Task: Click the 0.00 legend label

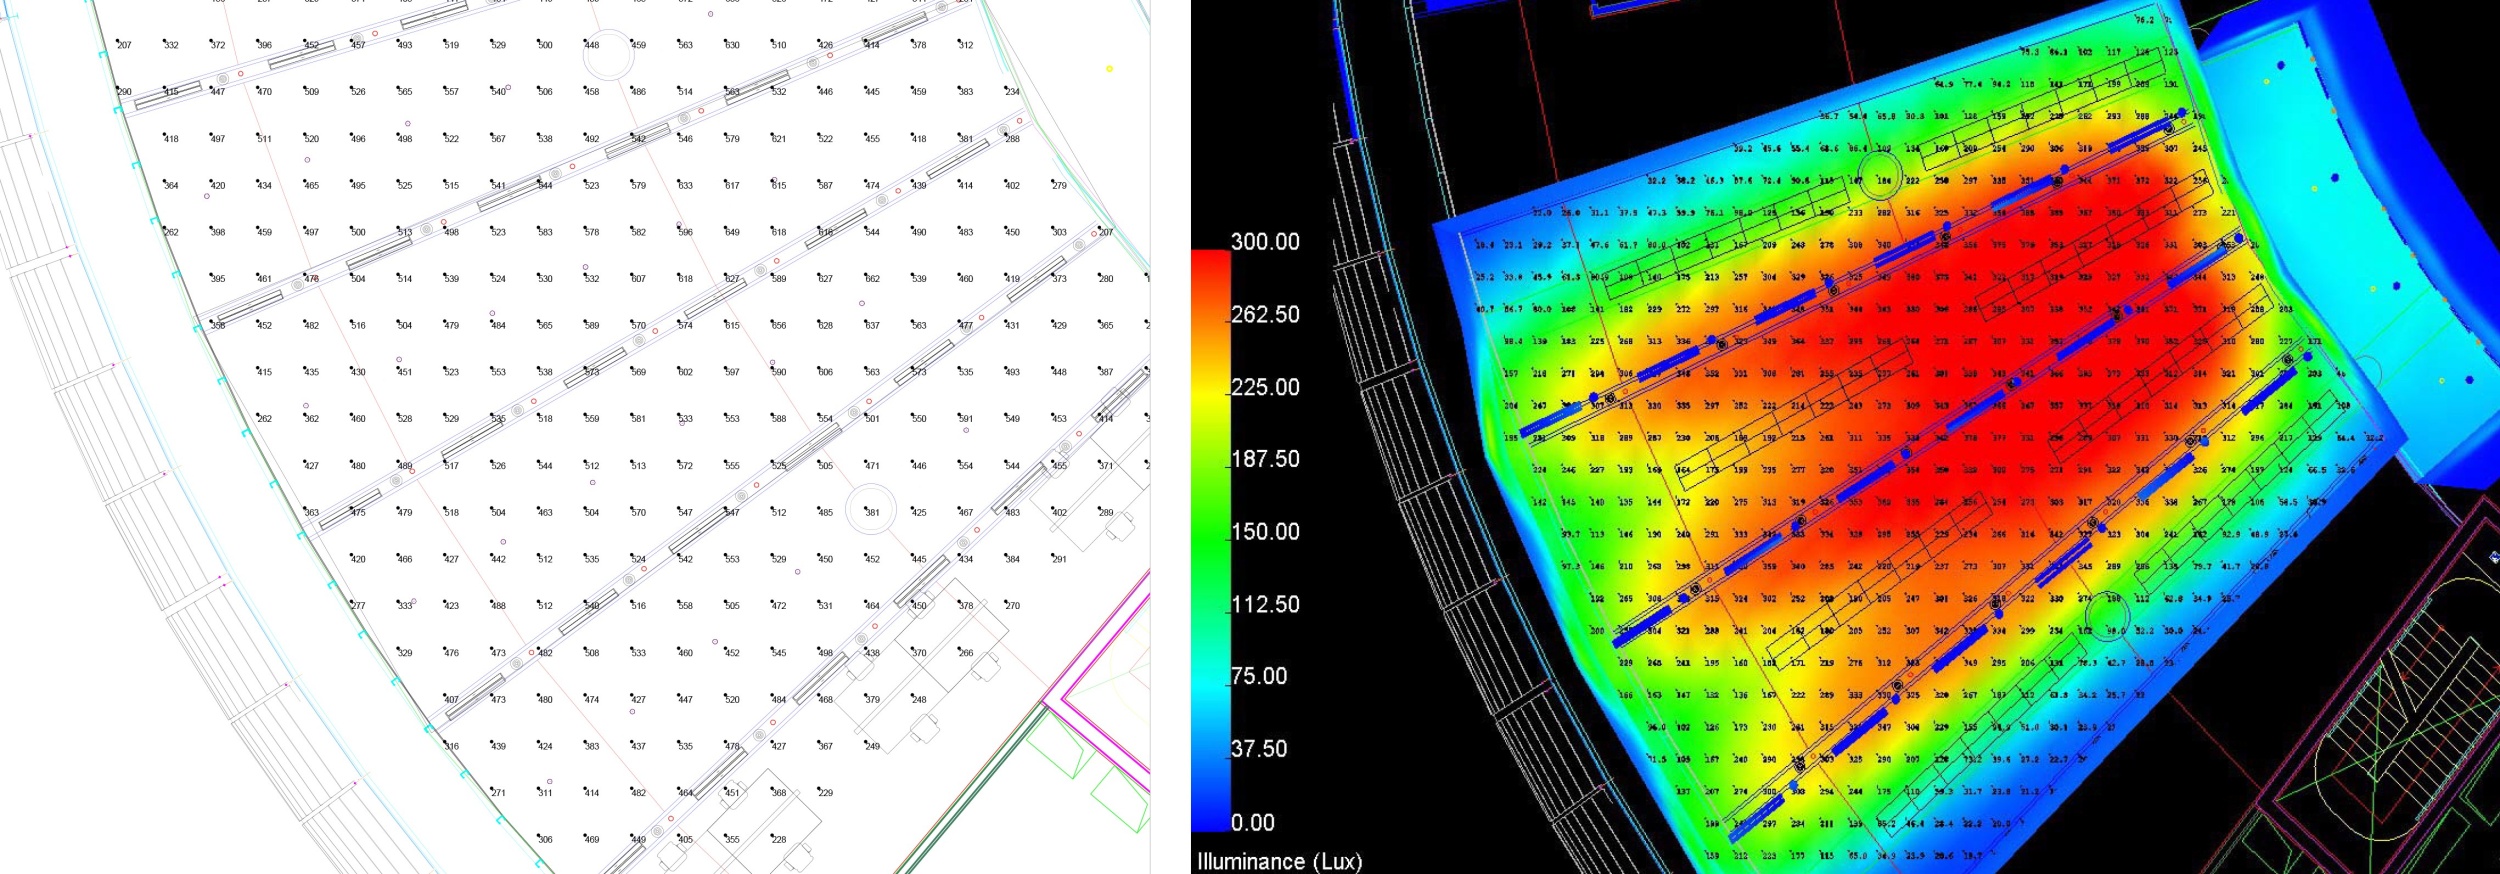Action: pos(1252,823)
